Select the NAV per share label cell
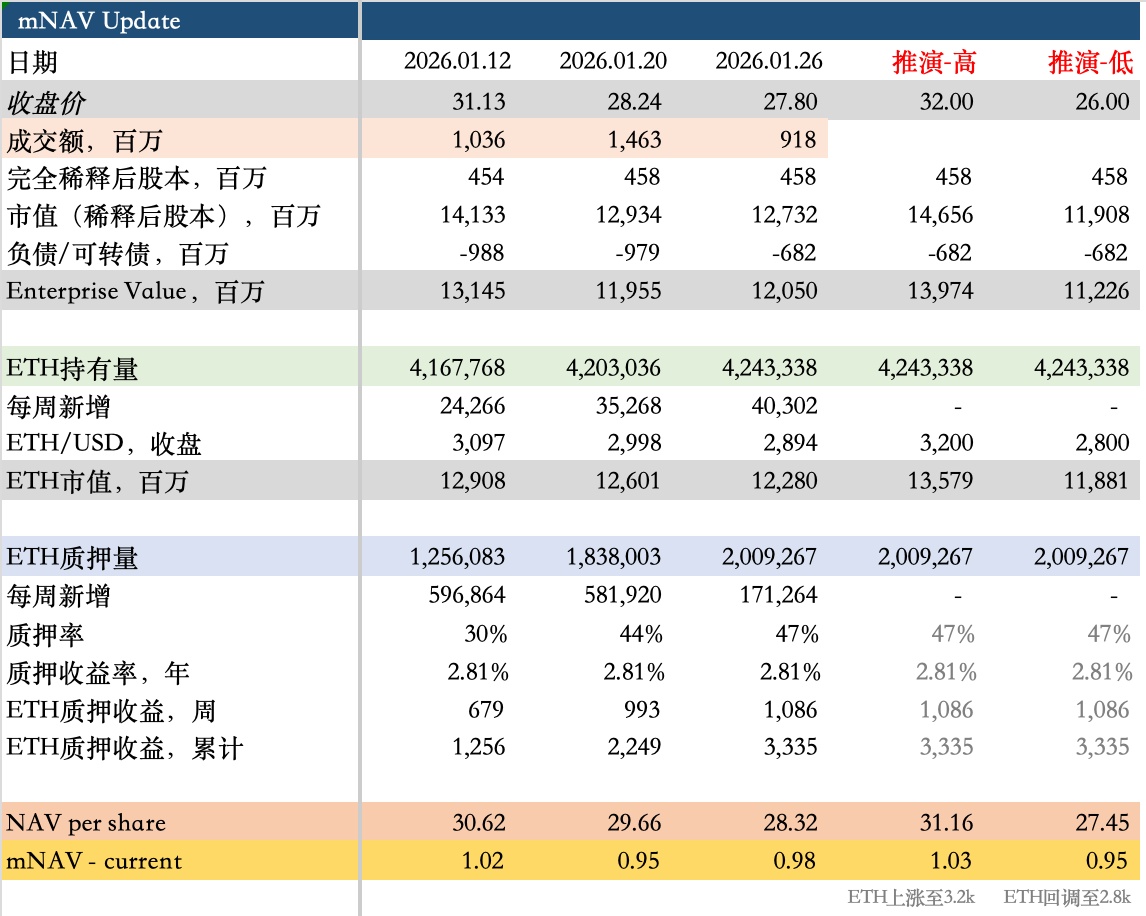Image resolution: width=1146 pixels, height=916 pixels. (86, 823)
